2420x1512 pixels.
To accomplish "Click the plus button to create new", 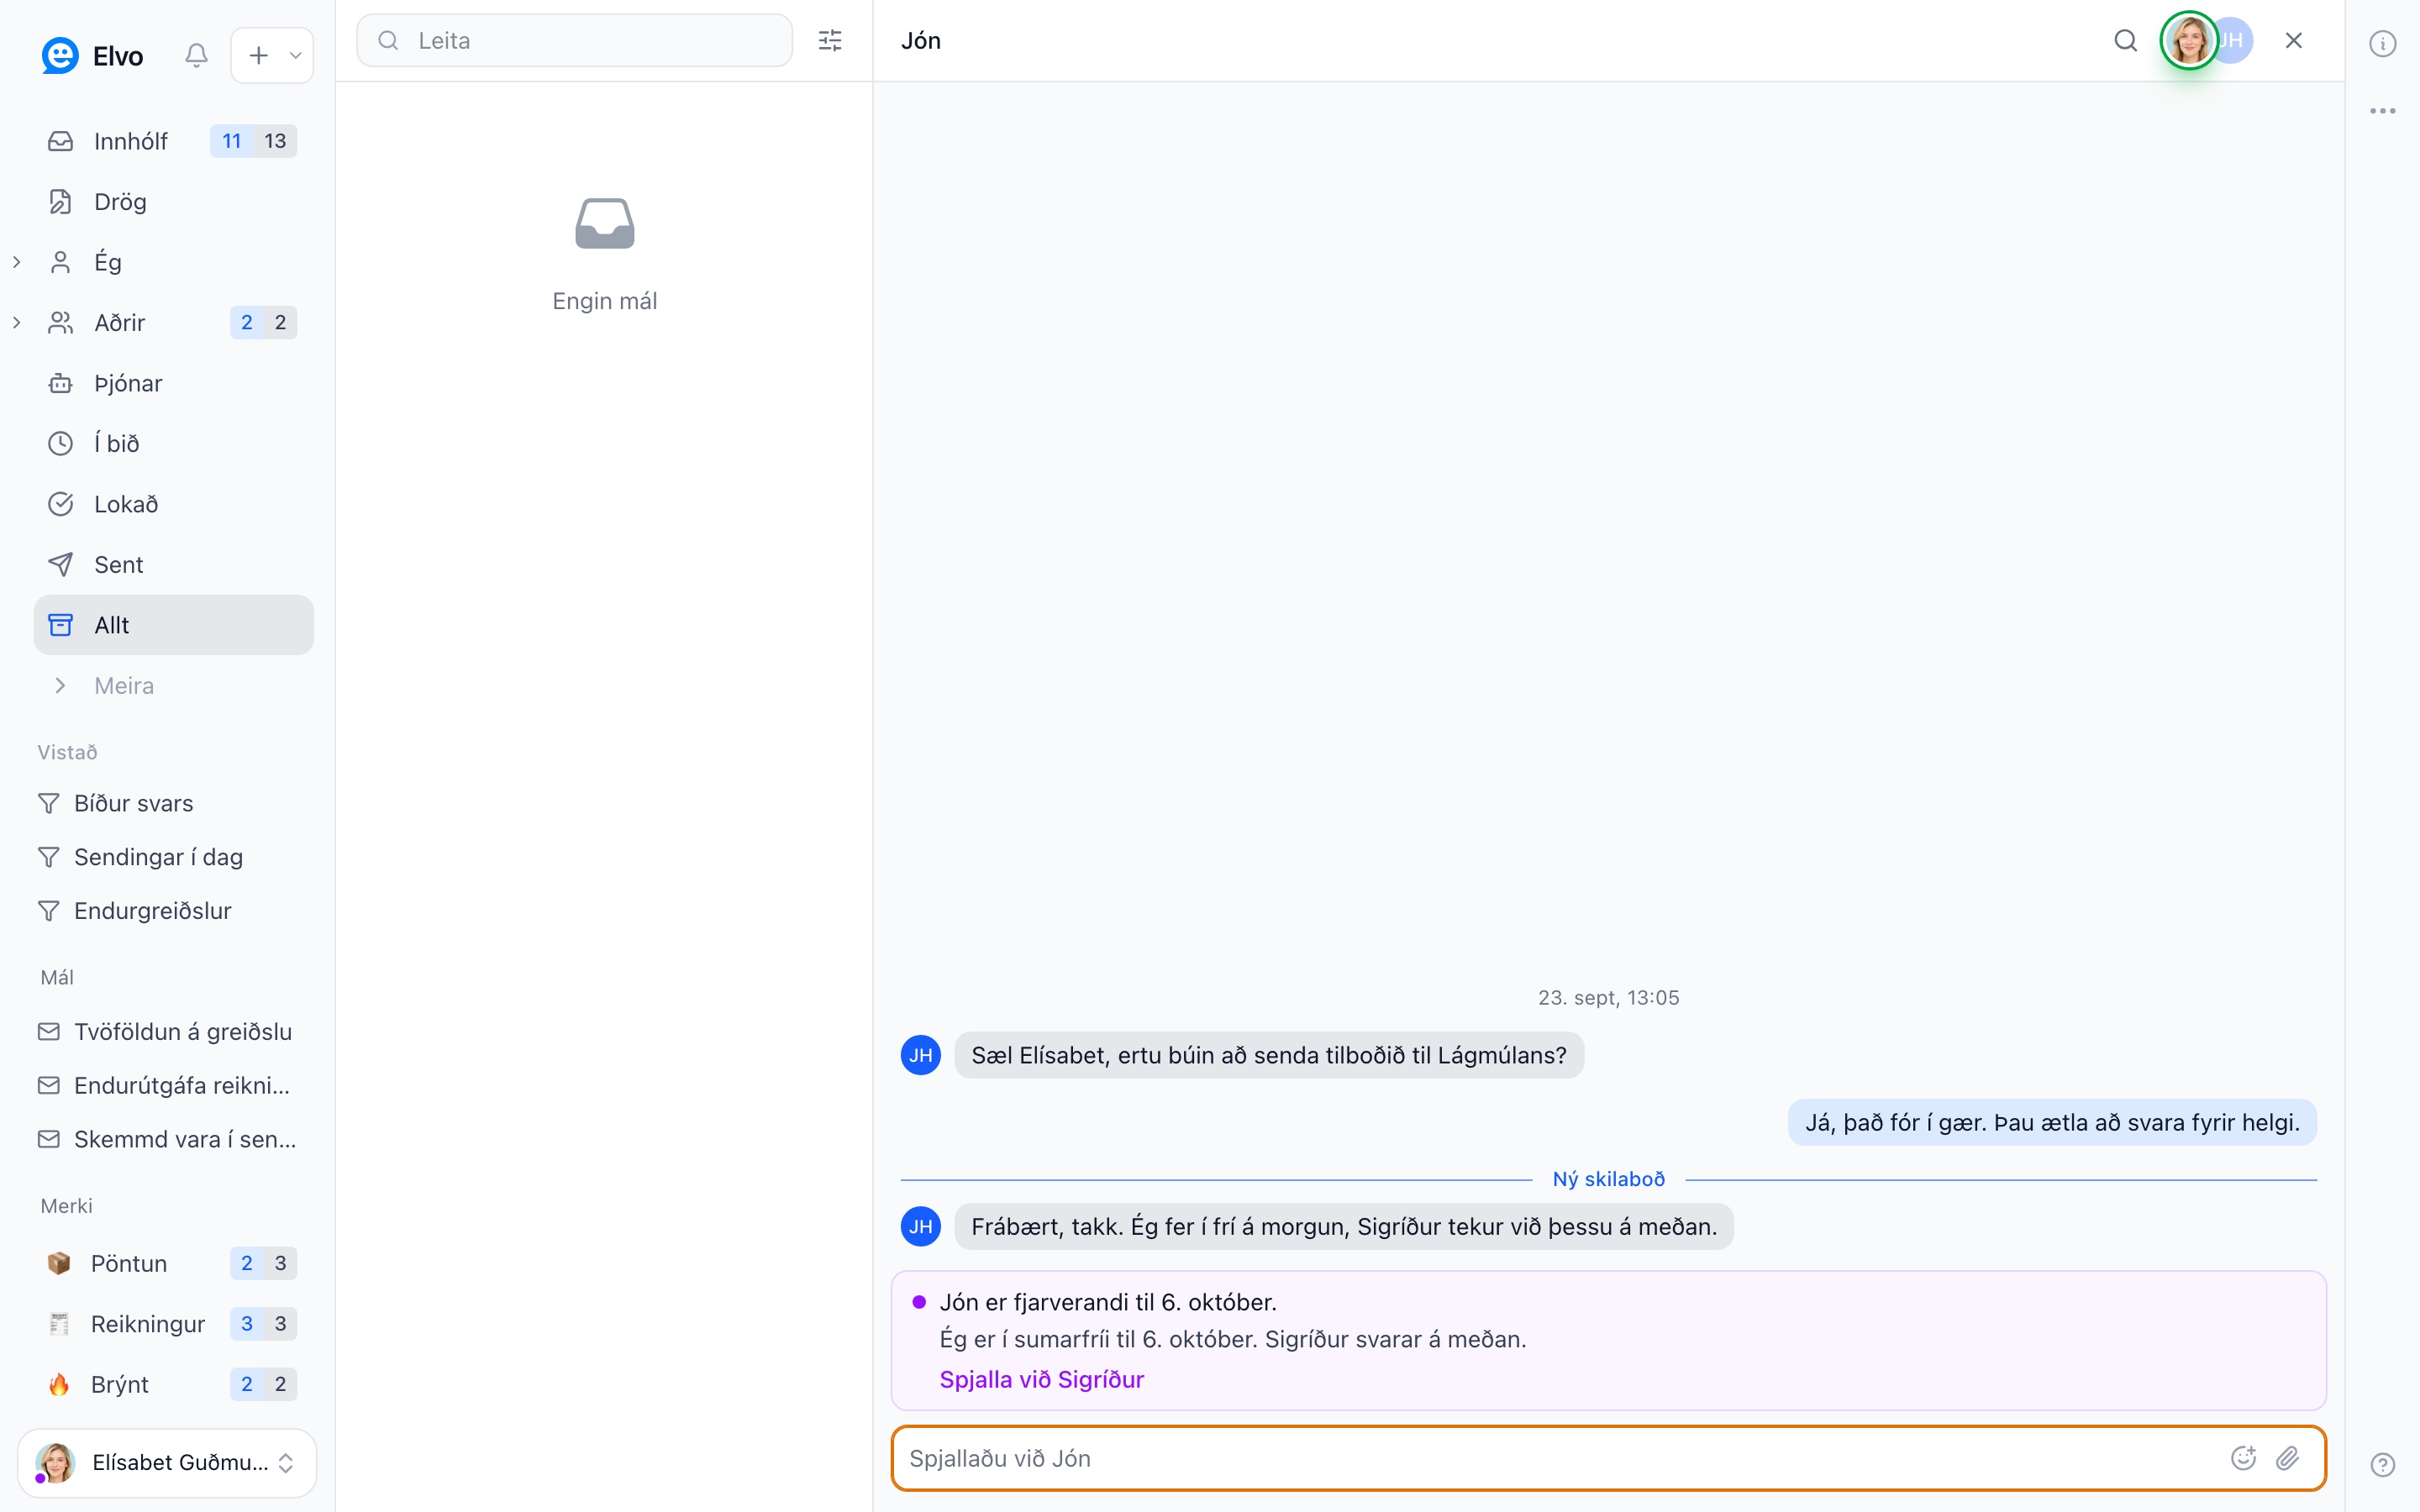I will [x=258, y=55].
